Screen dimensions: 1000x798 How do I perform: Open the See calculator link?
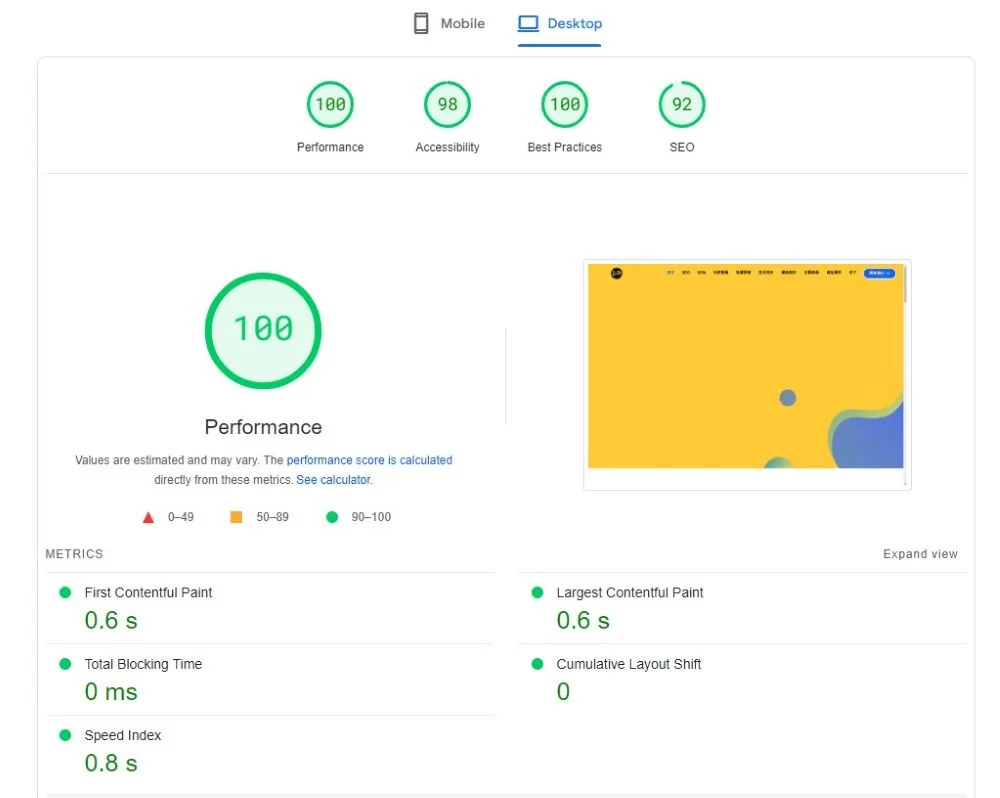[x=334, y=480]
